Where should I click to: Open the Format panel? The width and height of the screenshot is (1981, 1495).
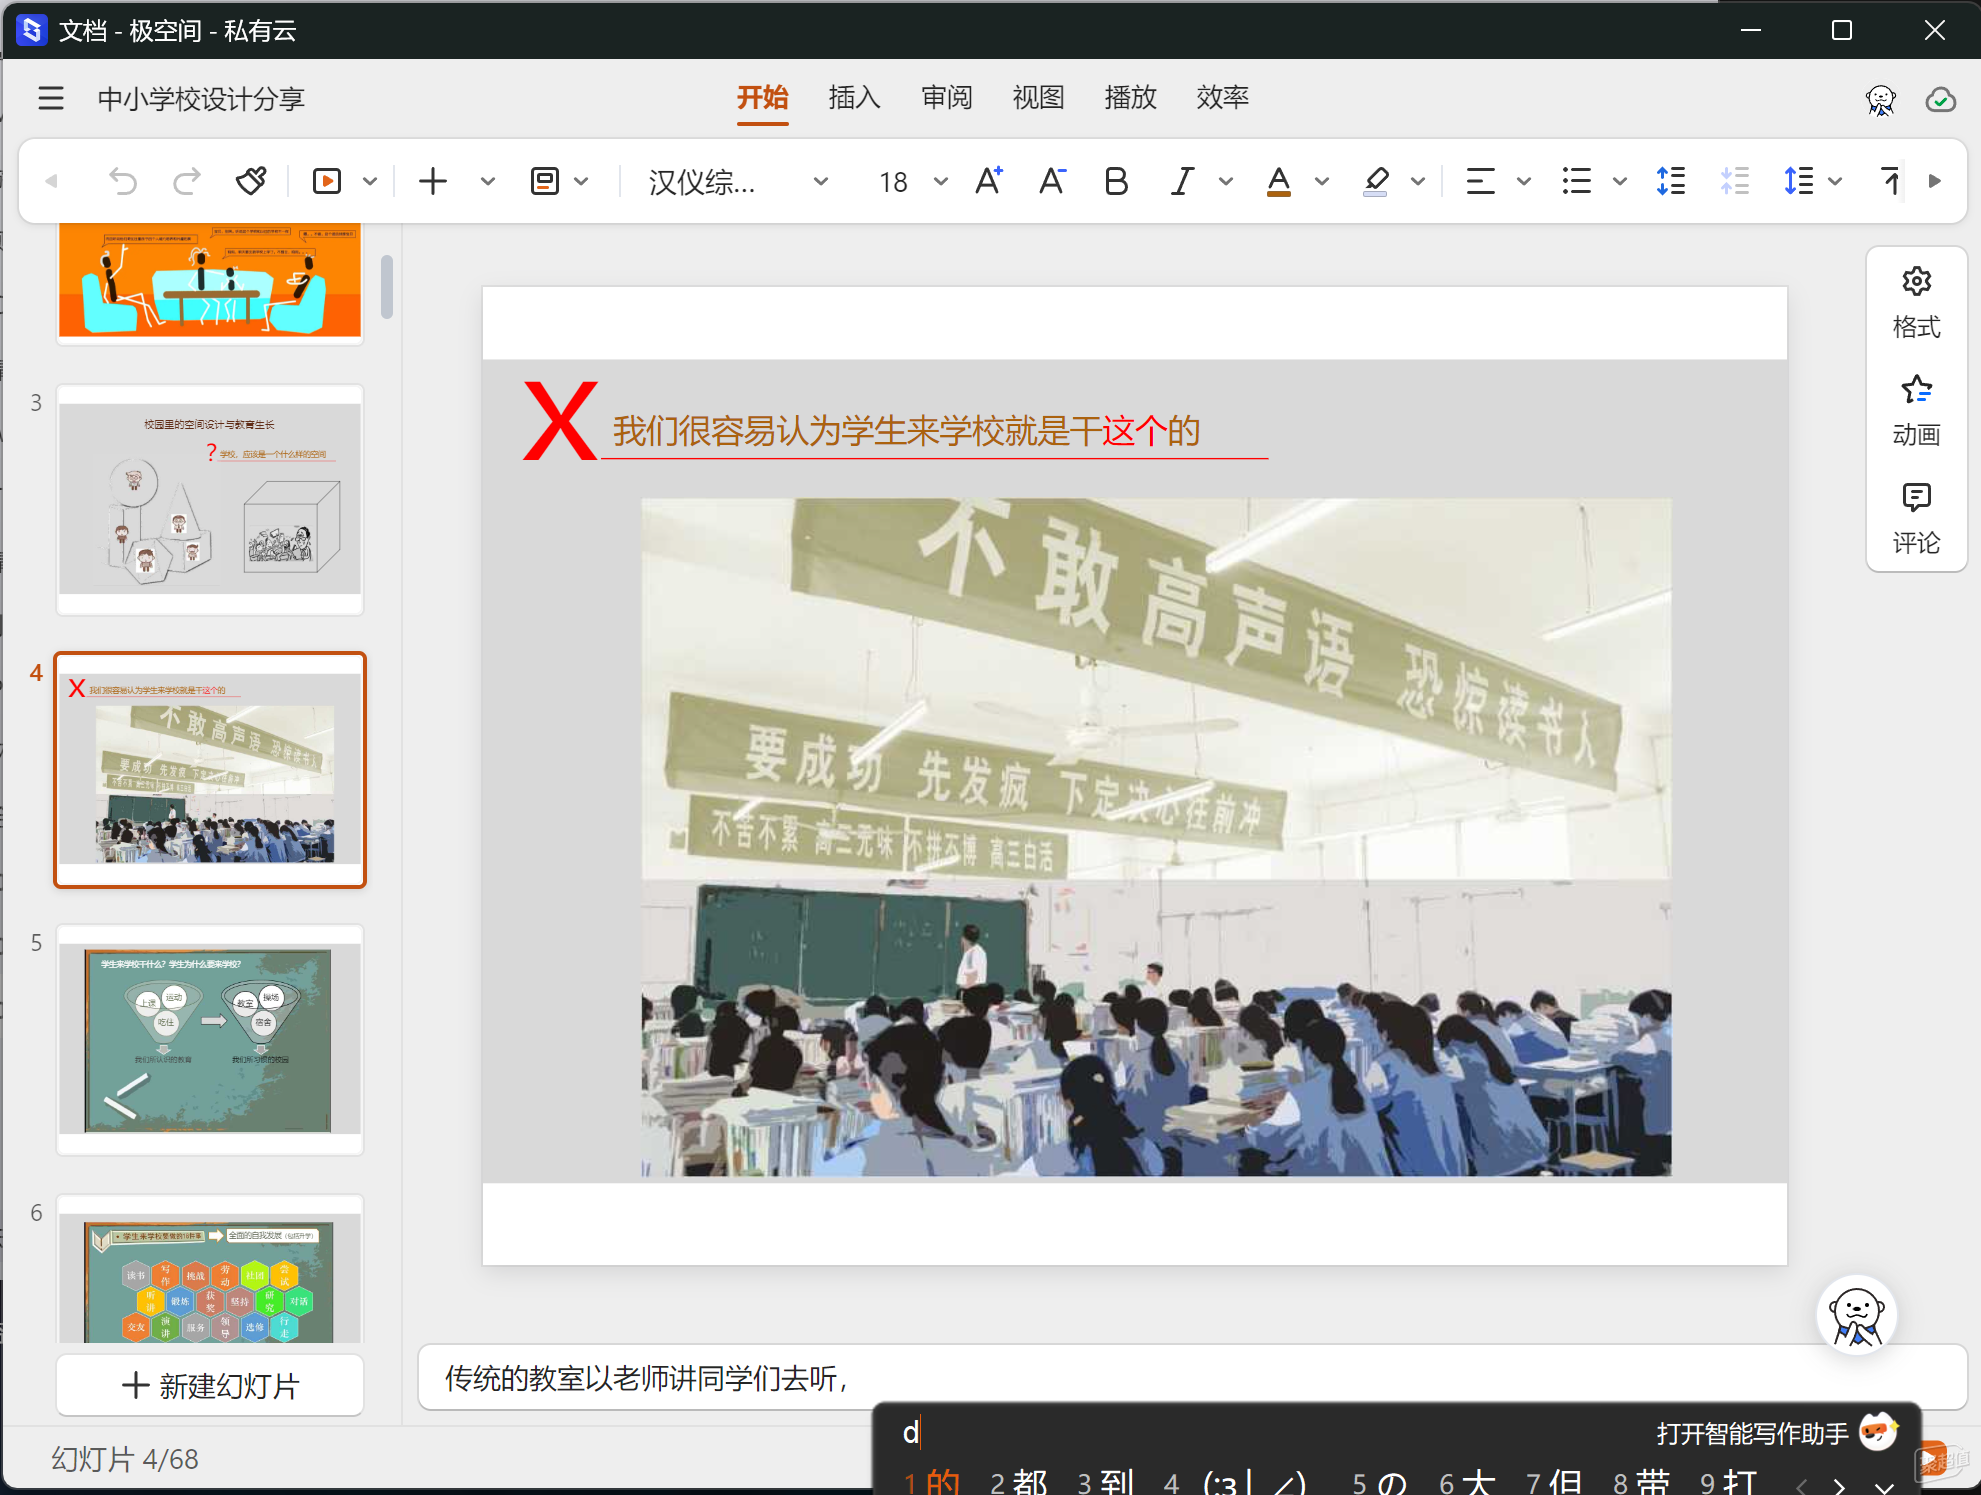[x=1916, y=303]
